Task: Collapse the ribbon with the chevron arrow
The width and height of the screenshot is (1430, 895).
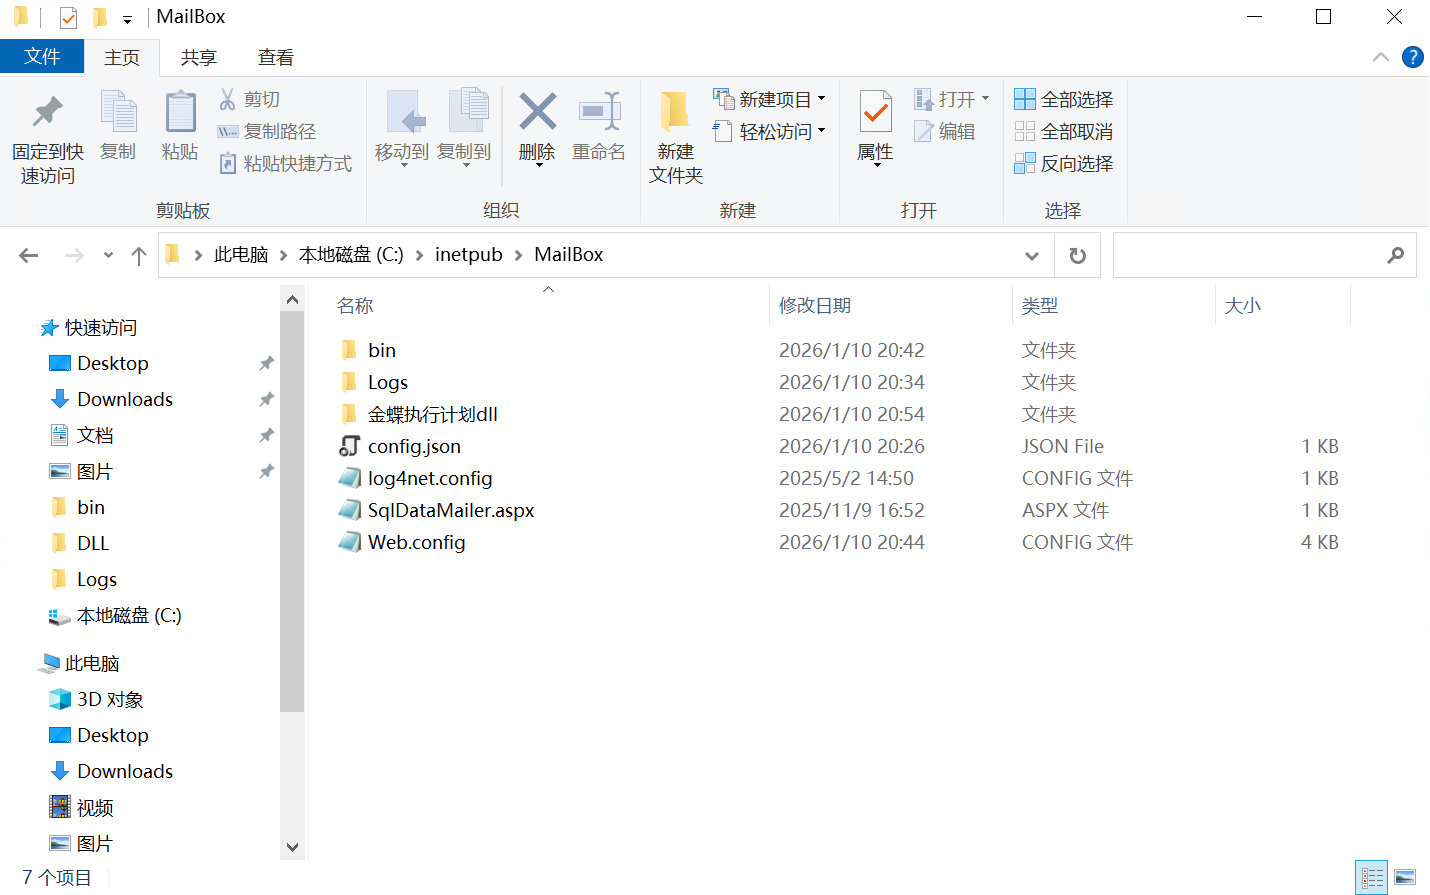Action: [x=1381, y=57]
